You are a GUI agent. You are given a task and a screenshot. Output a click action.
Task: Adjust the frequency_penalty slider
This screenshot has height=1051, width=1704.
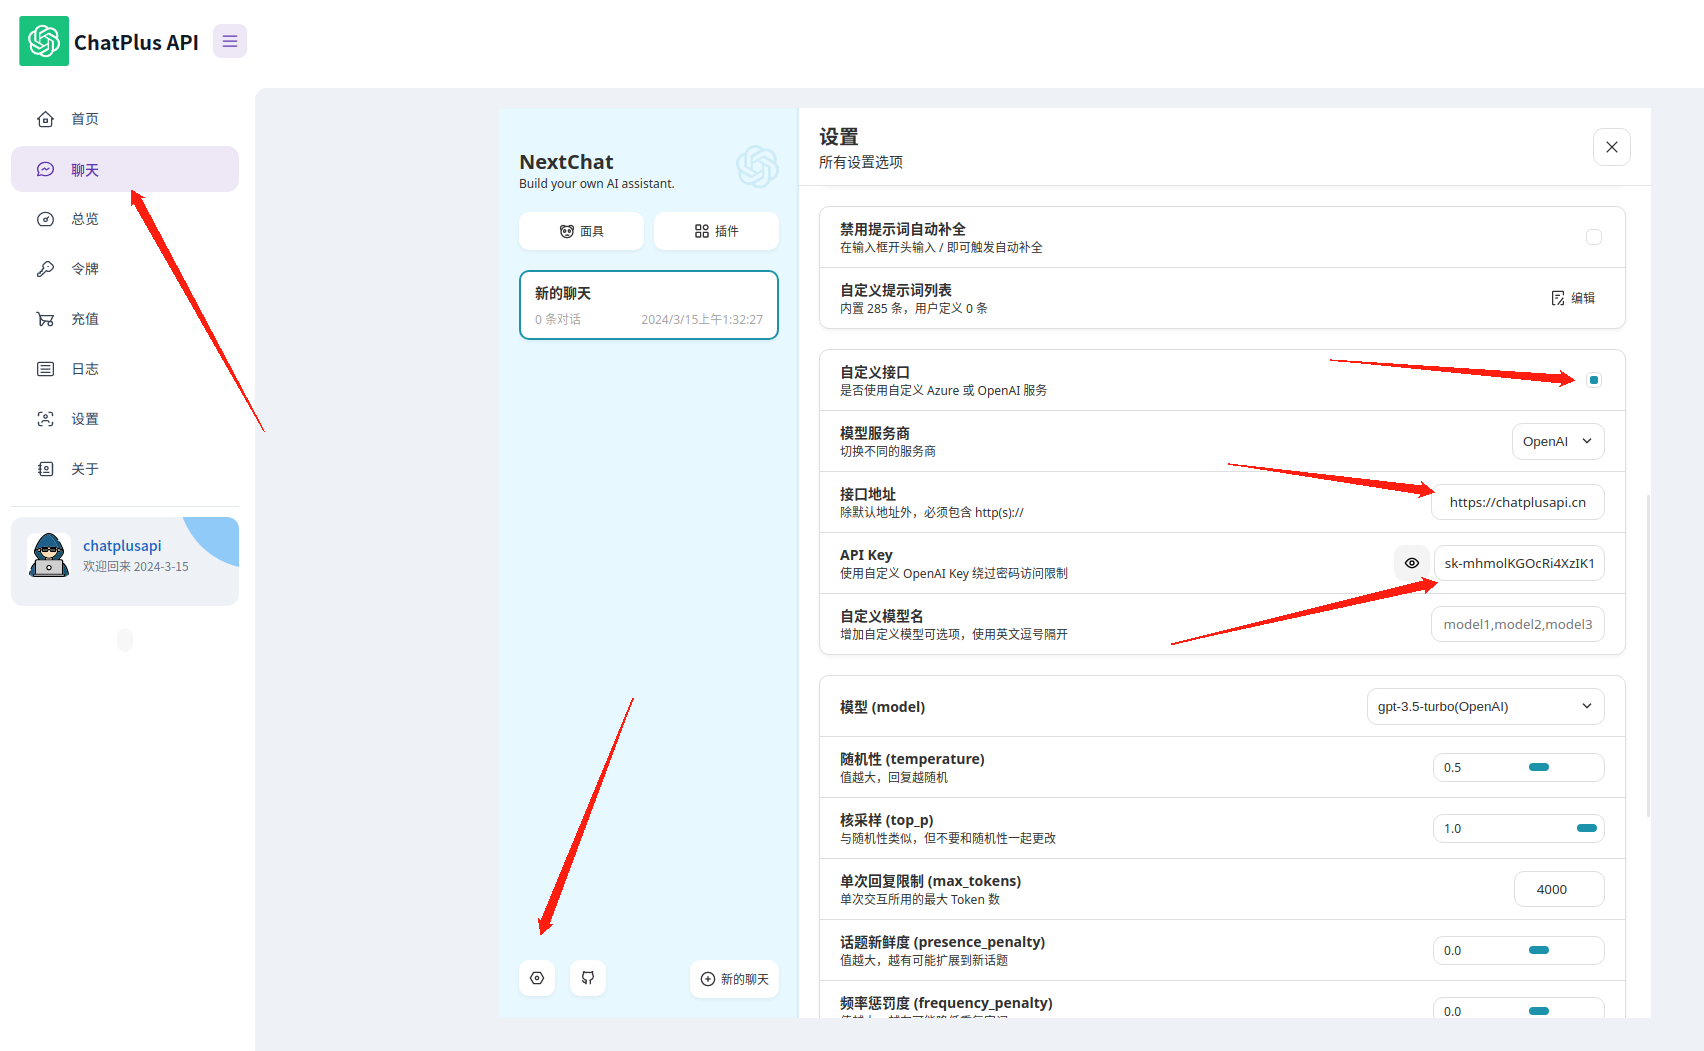coord(1538,1011)
